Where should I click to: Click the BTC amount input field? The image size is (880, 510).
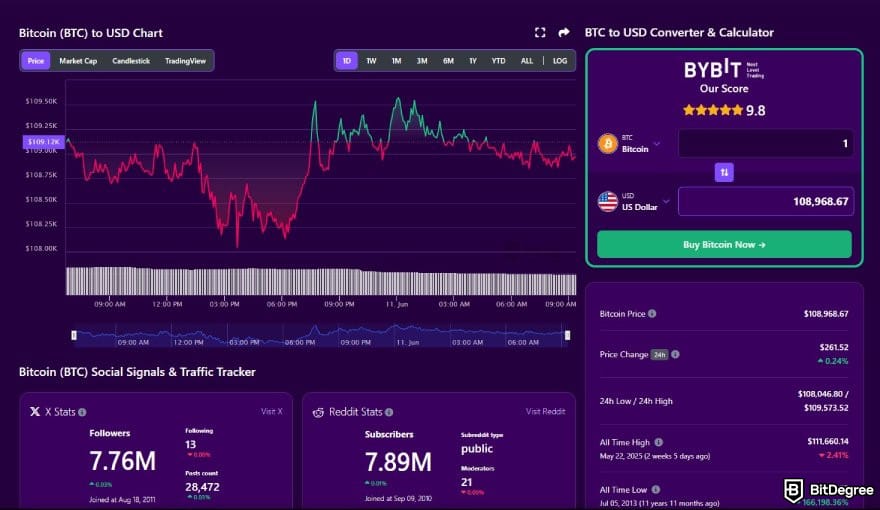coord(766,144)
